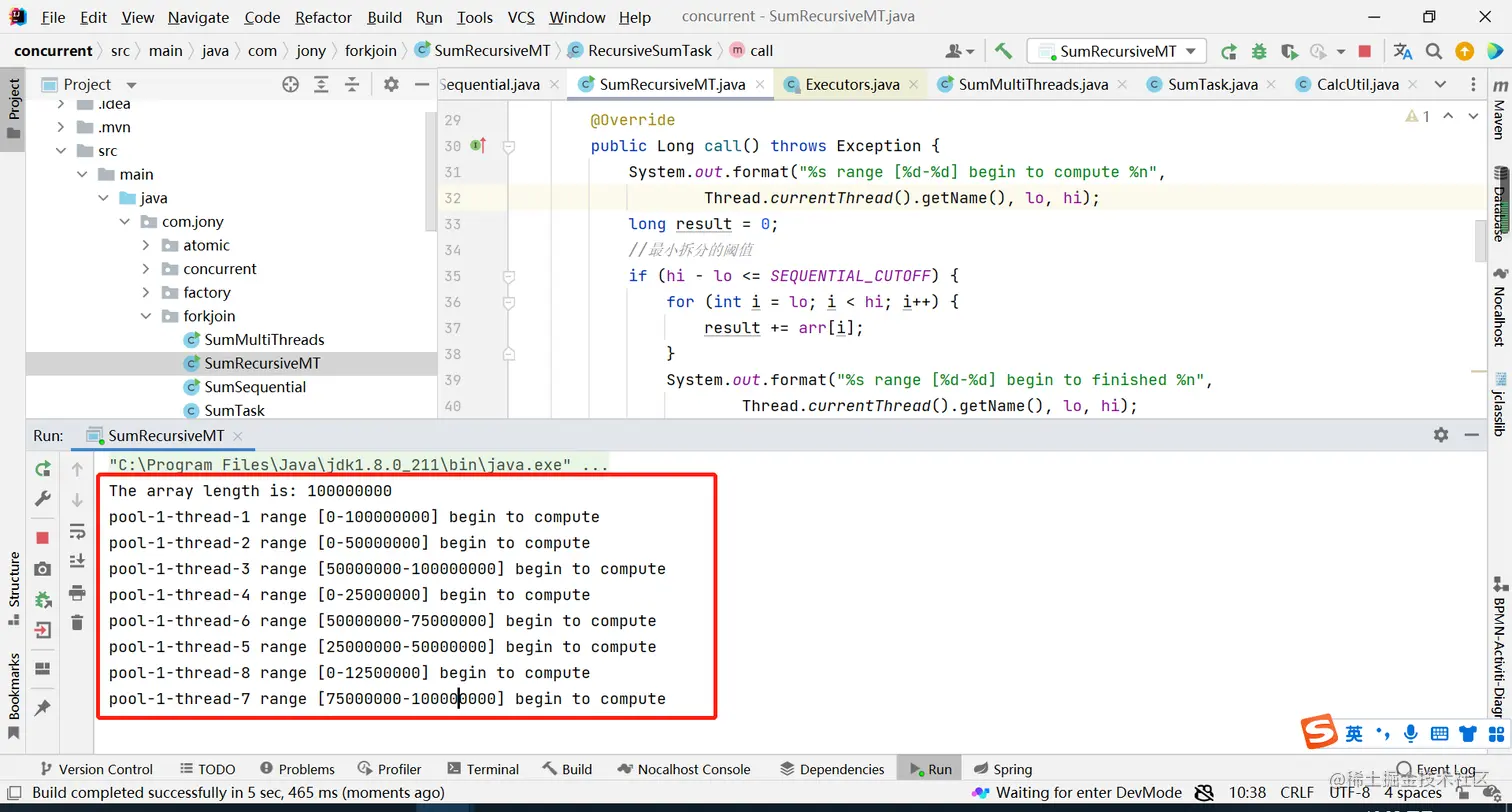
Task: Click the print icon in Run panel
Action: click(x=77, y=593)
